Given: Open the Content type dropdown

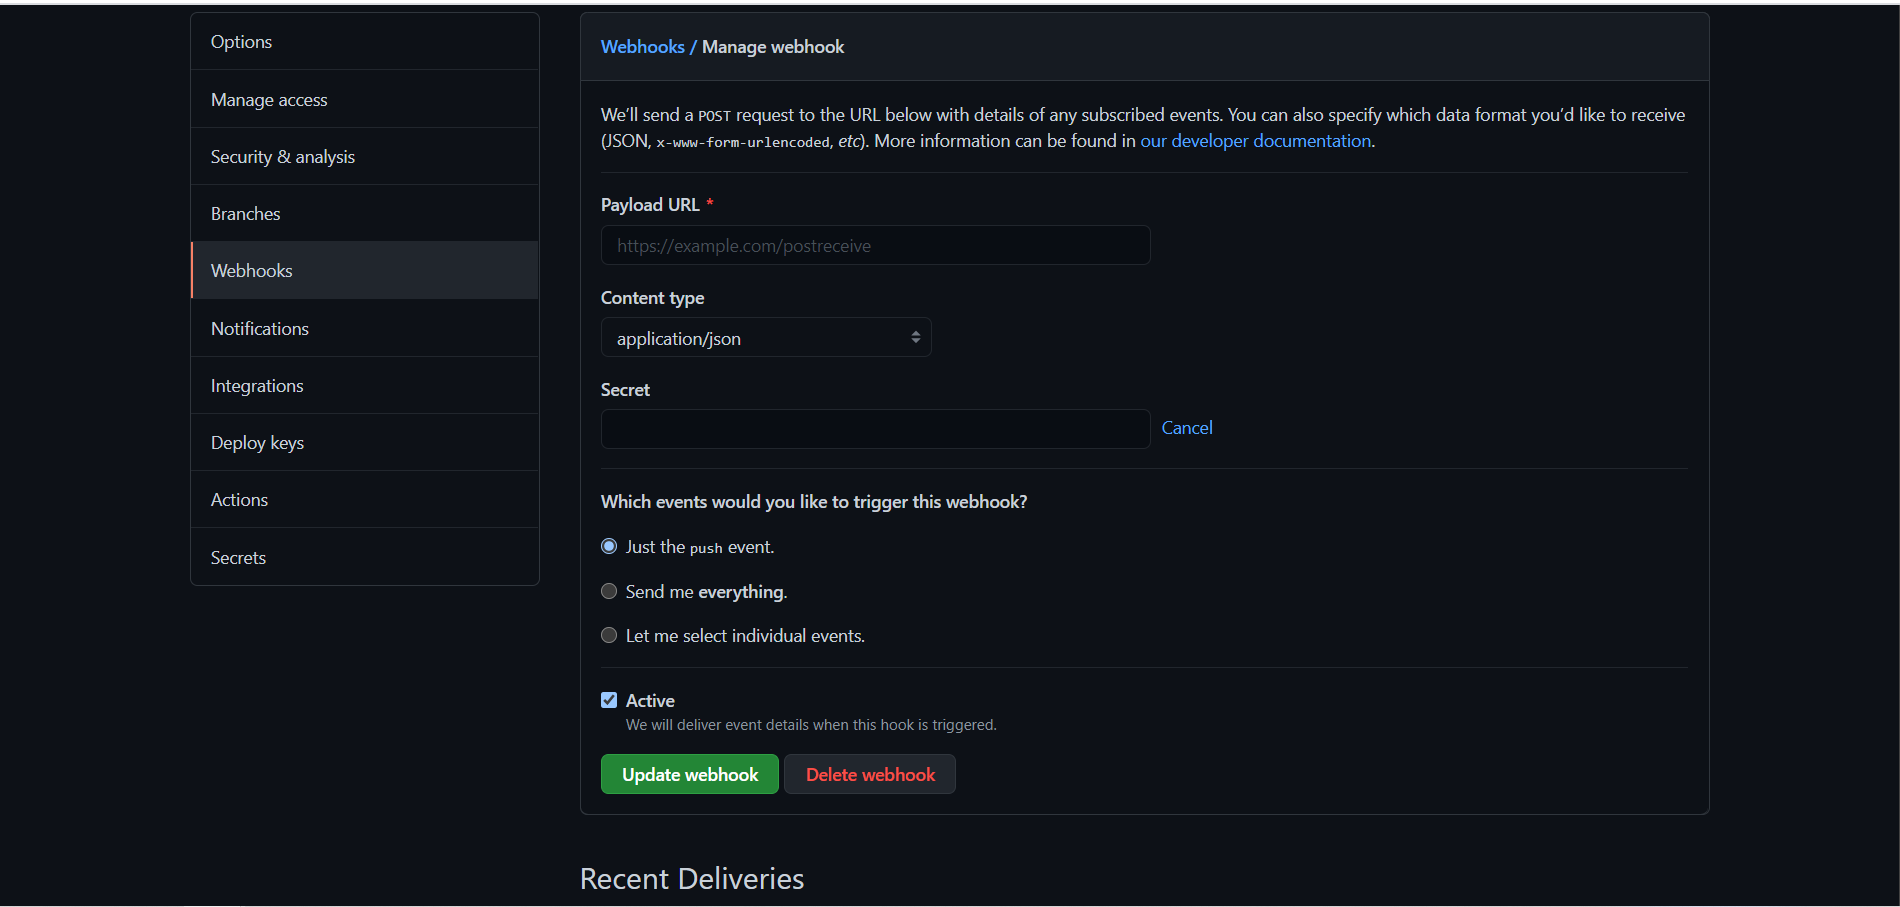Looking at the screenshot, I should pos(765,337).
